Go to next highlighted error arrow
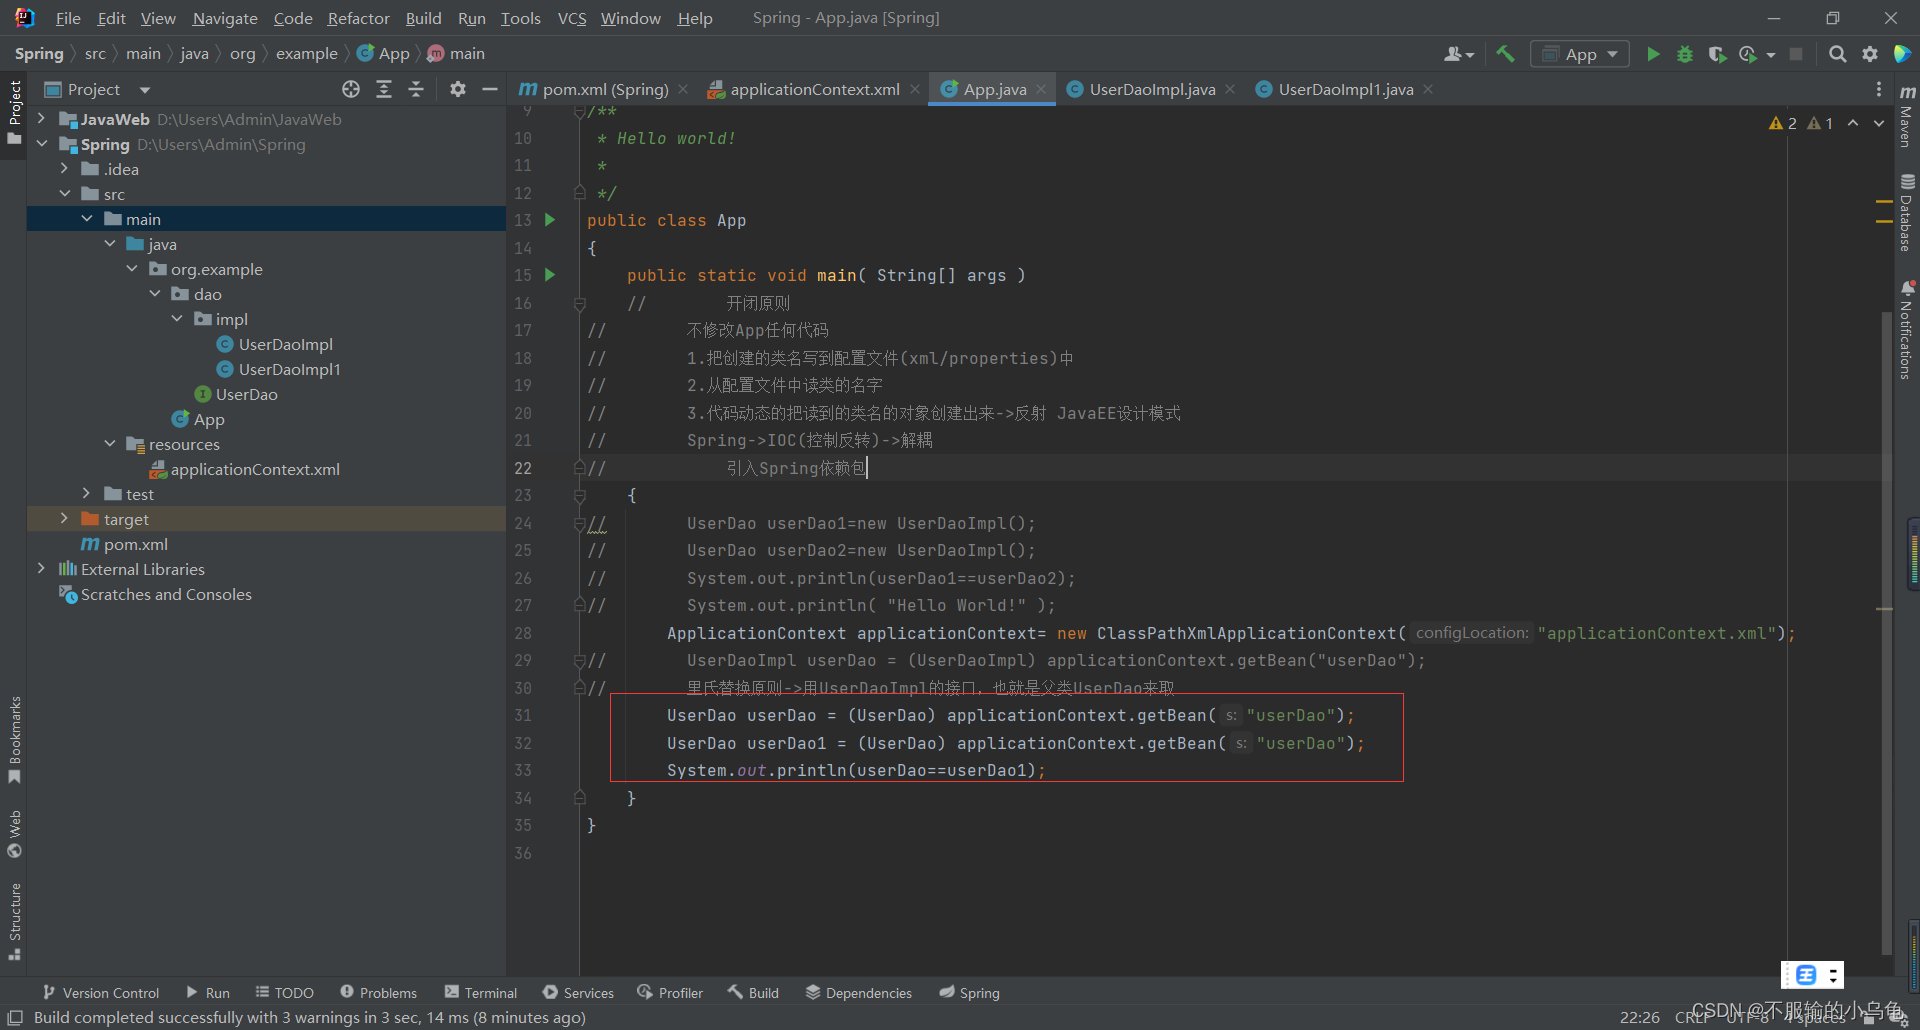 pyautogui.click(x=1879, y=123)
